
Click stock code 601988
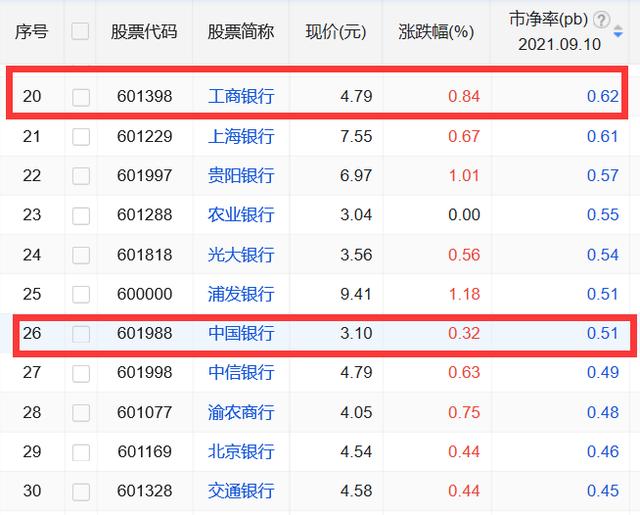click(144, 333)
